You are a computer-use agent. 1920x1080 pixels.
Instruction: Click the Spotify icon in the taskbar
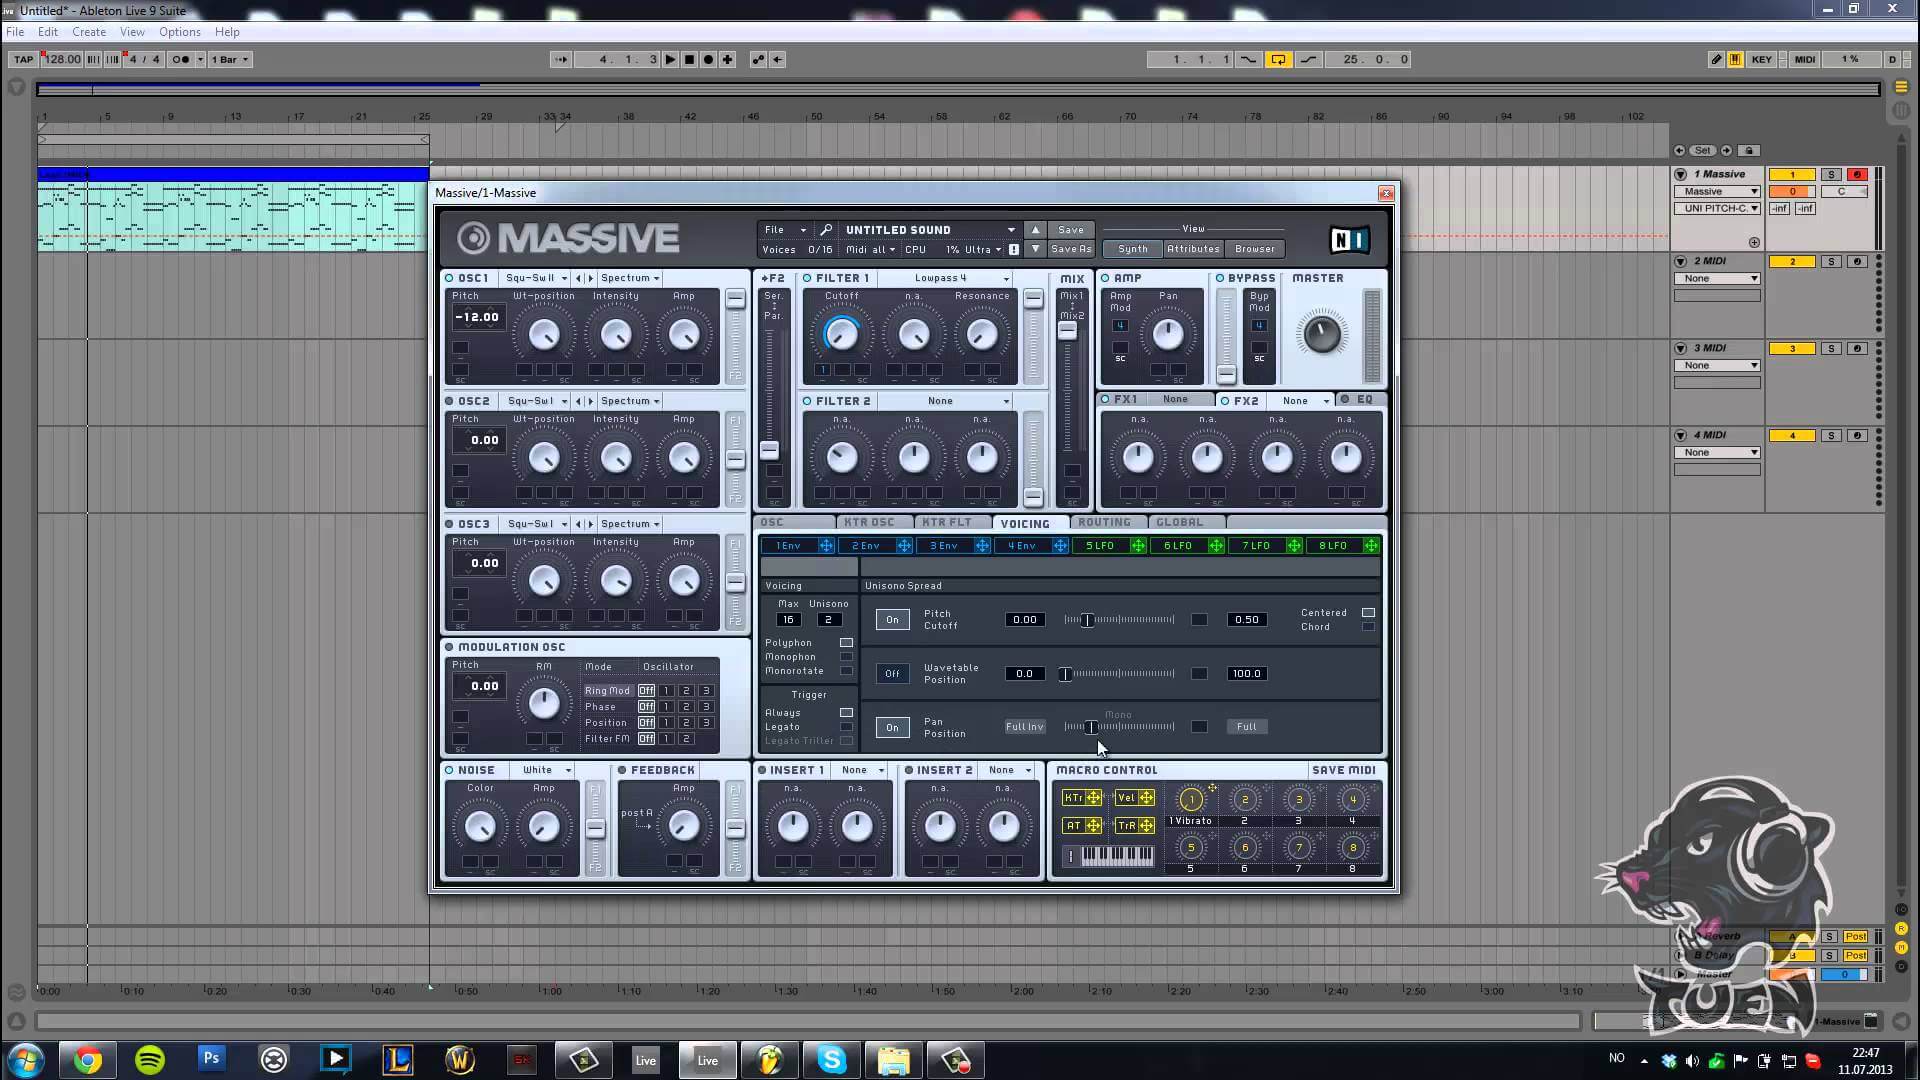[x=148, y=1059]
